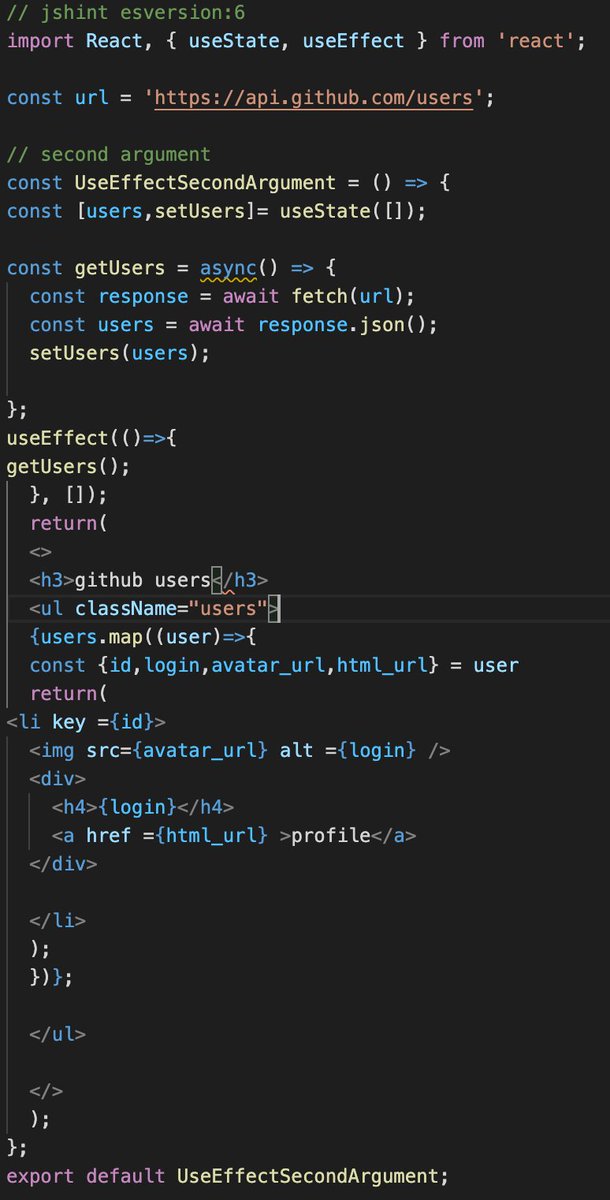Click 'key' attribute on the li tag
This screenshot has width=610, height=1200.
(x=69, y=721)
